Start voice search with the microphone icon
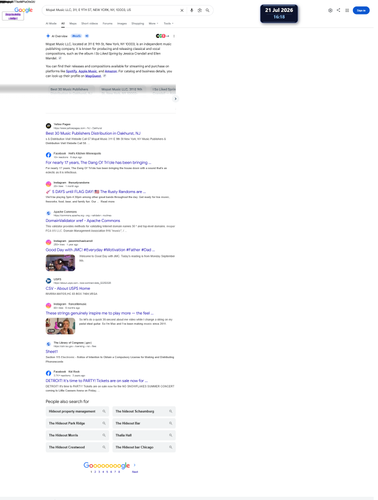 click(x=192, y=10)
